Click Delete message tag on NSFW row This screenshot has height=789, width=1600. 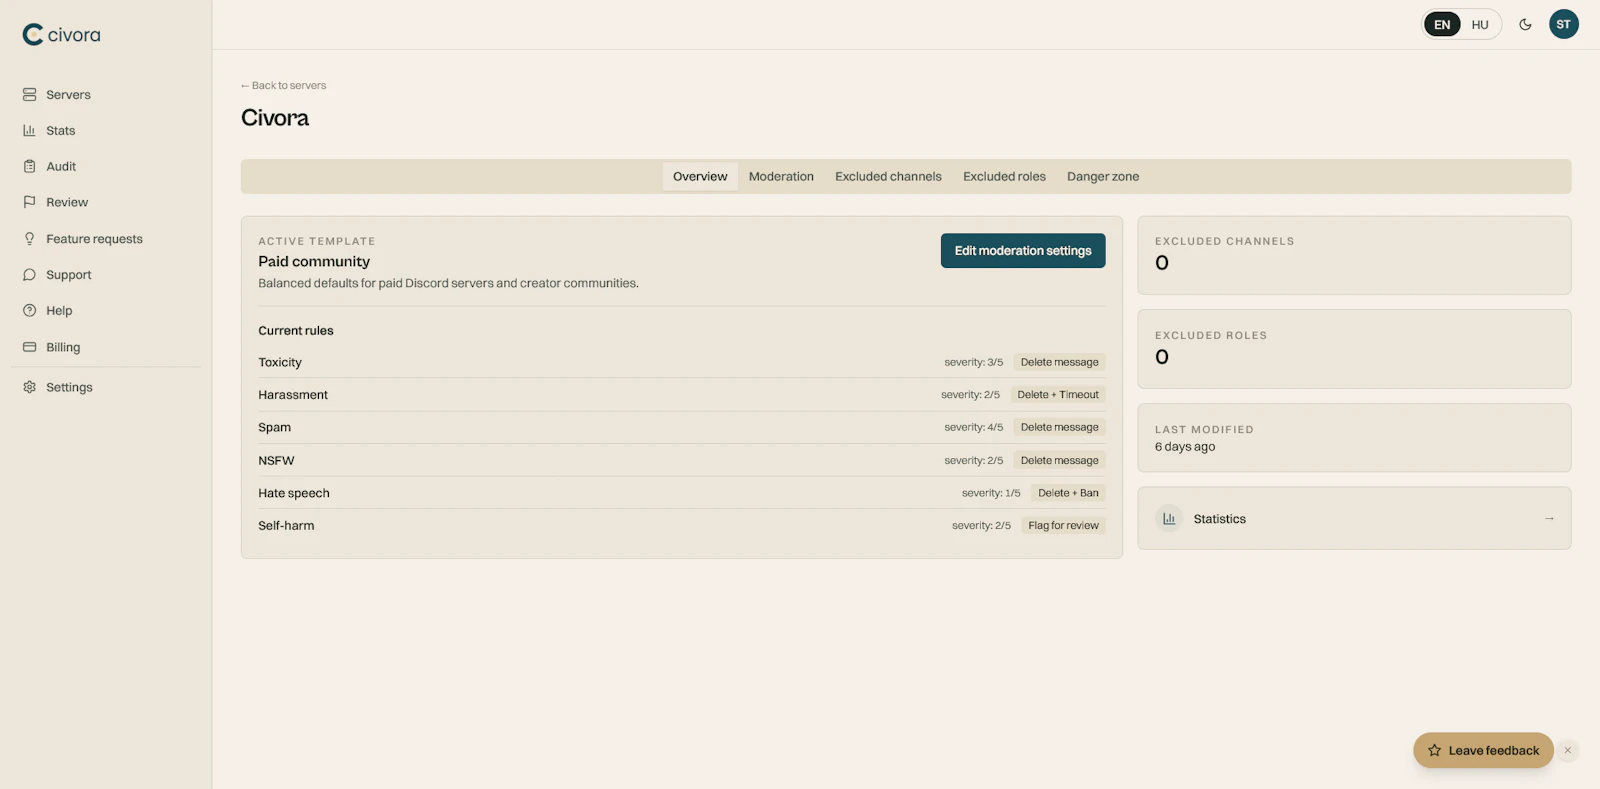tap(1059, 461)
